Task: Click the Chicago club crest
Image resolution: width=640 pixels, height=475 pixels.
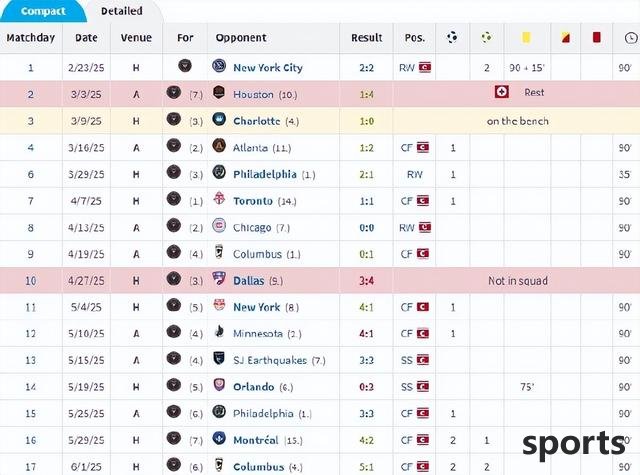Action: point(219,225)
